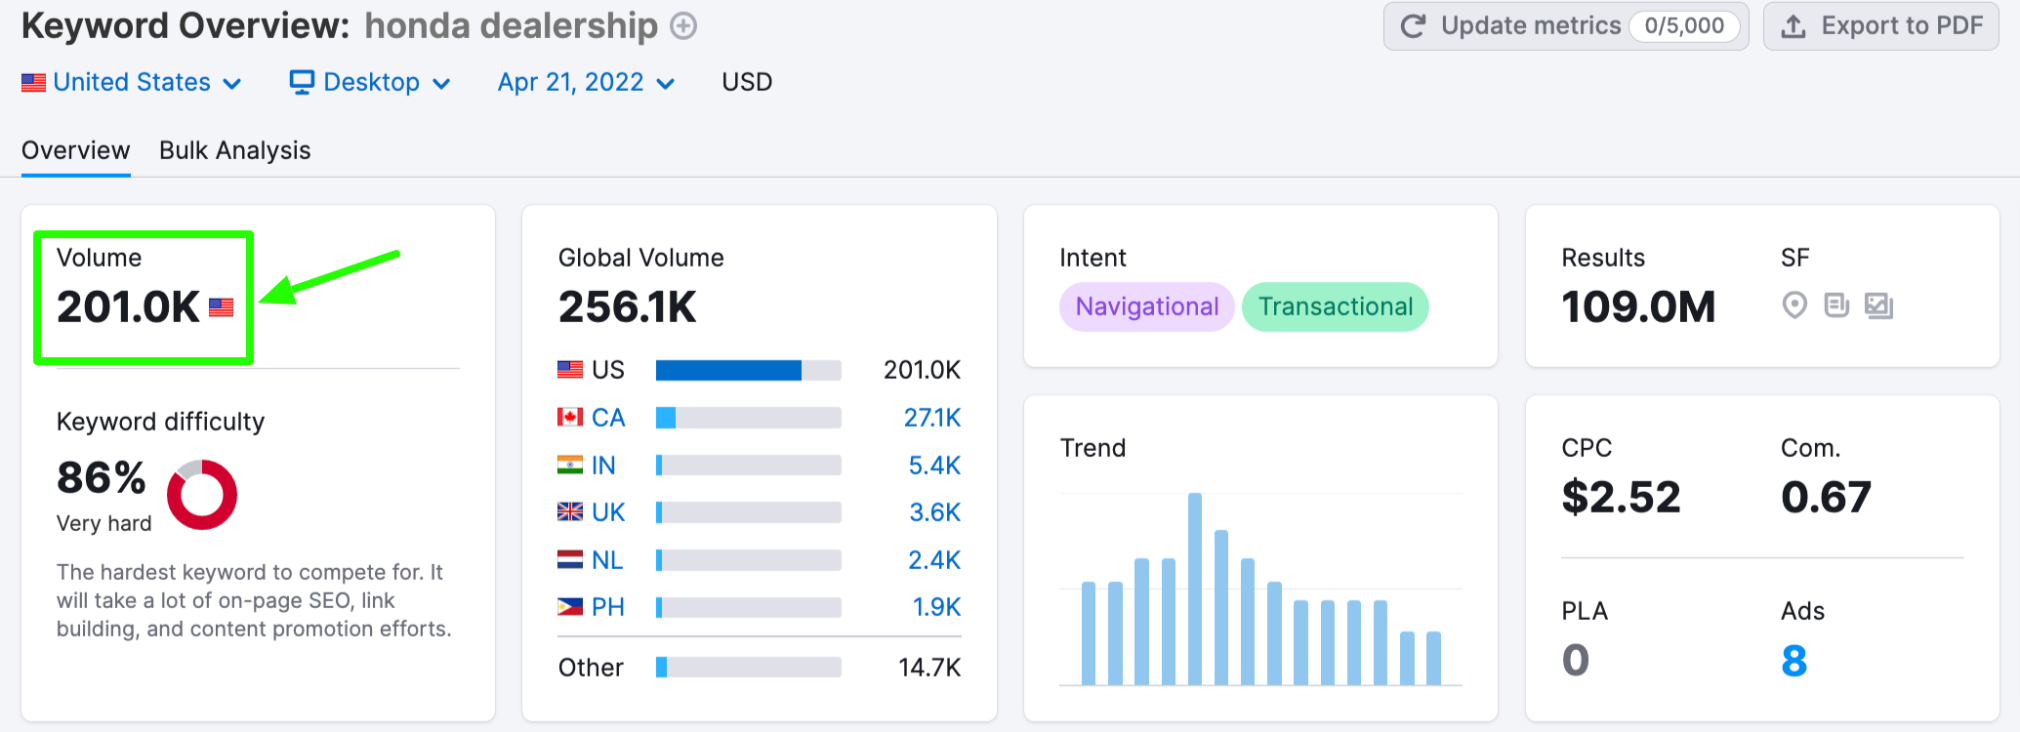Click the 1.9K volume link for Philippines
The image size is (2020, 732).
[x=936, y=607]
